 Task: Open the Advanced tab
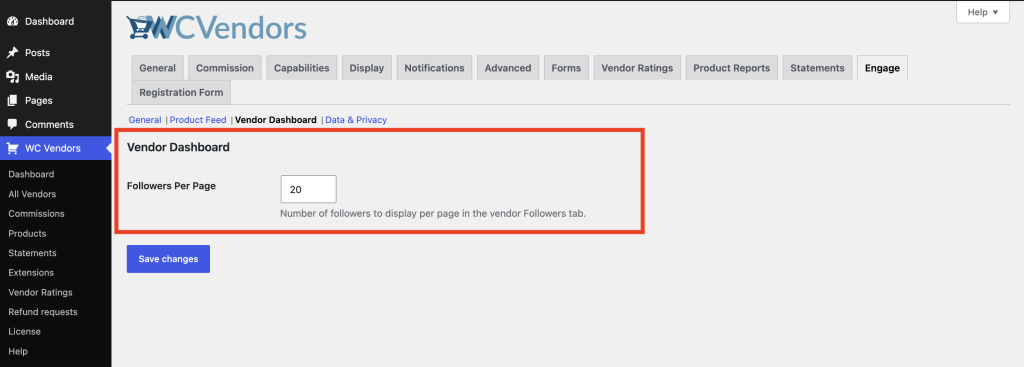pyautogui.click(x=508, y=68)
